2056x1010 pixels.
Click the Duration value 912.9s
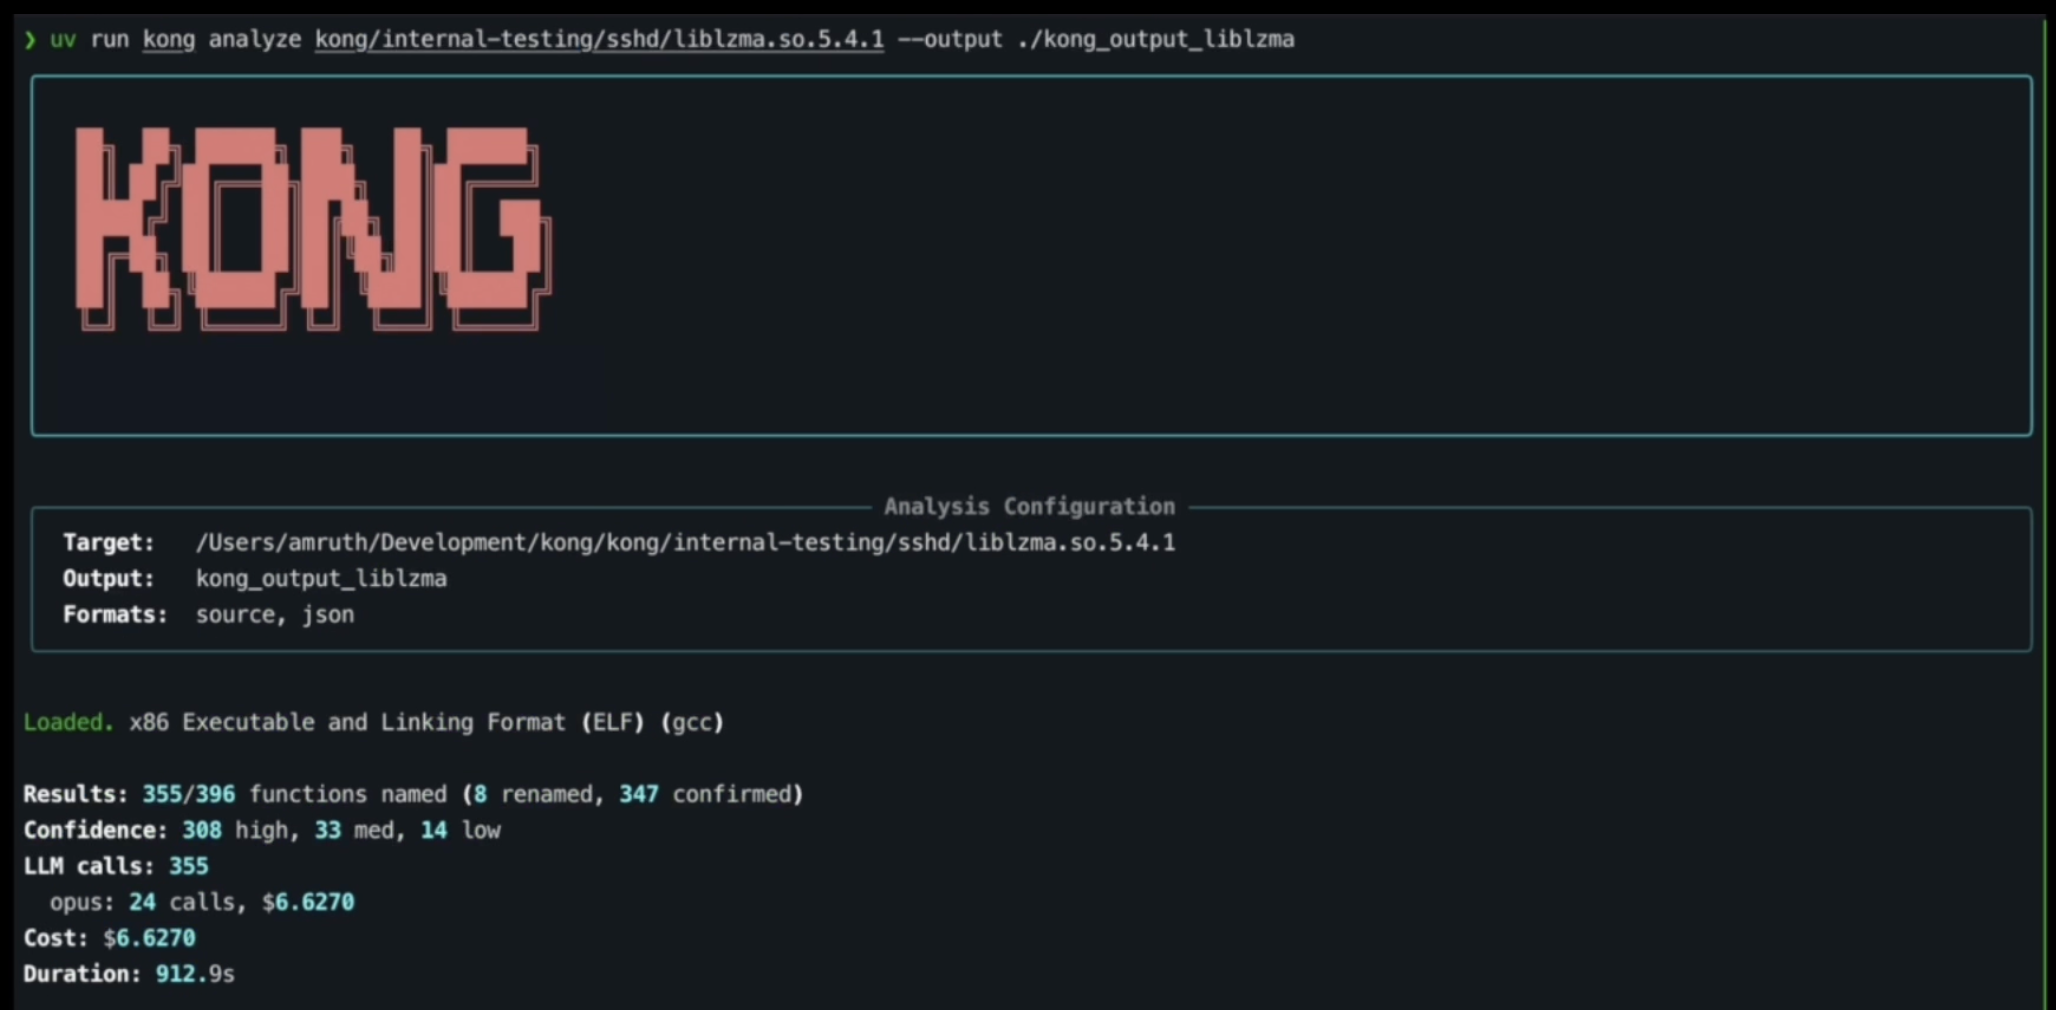[195, 974]
